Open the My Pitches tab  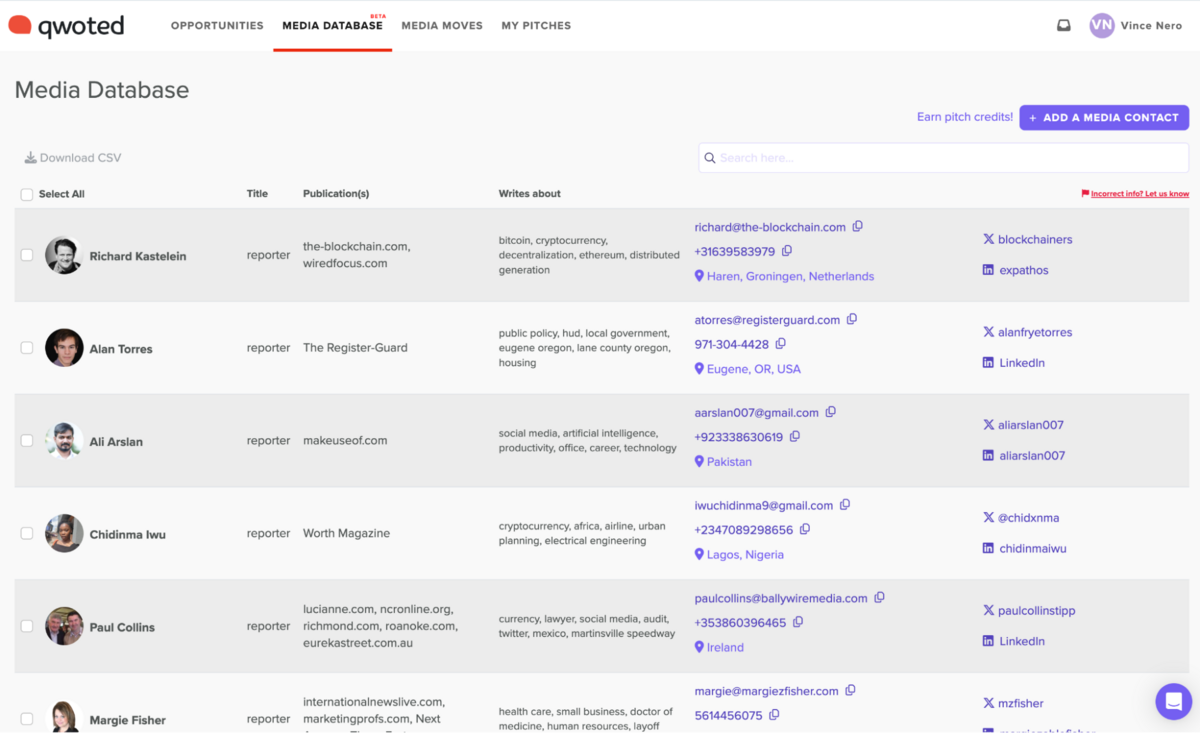(536, 26)
